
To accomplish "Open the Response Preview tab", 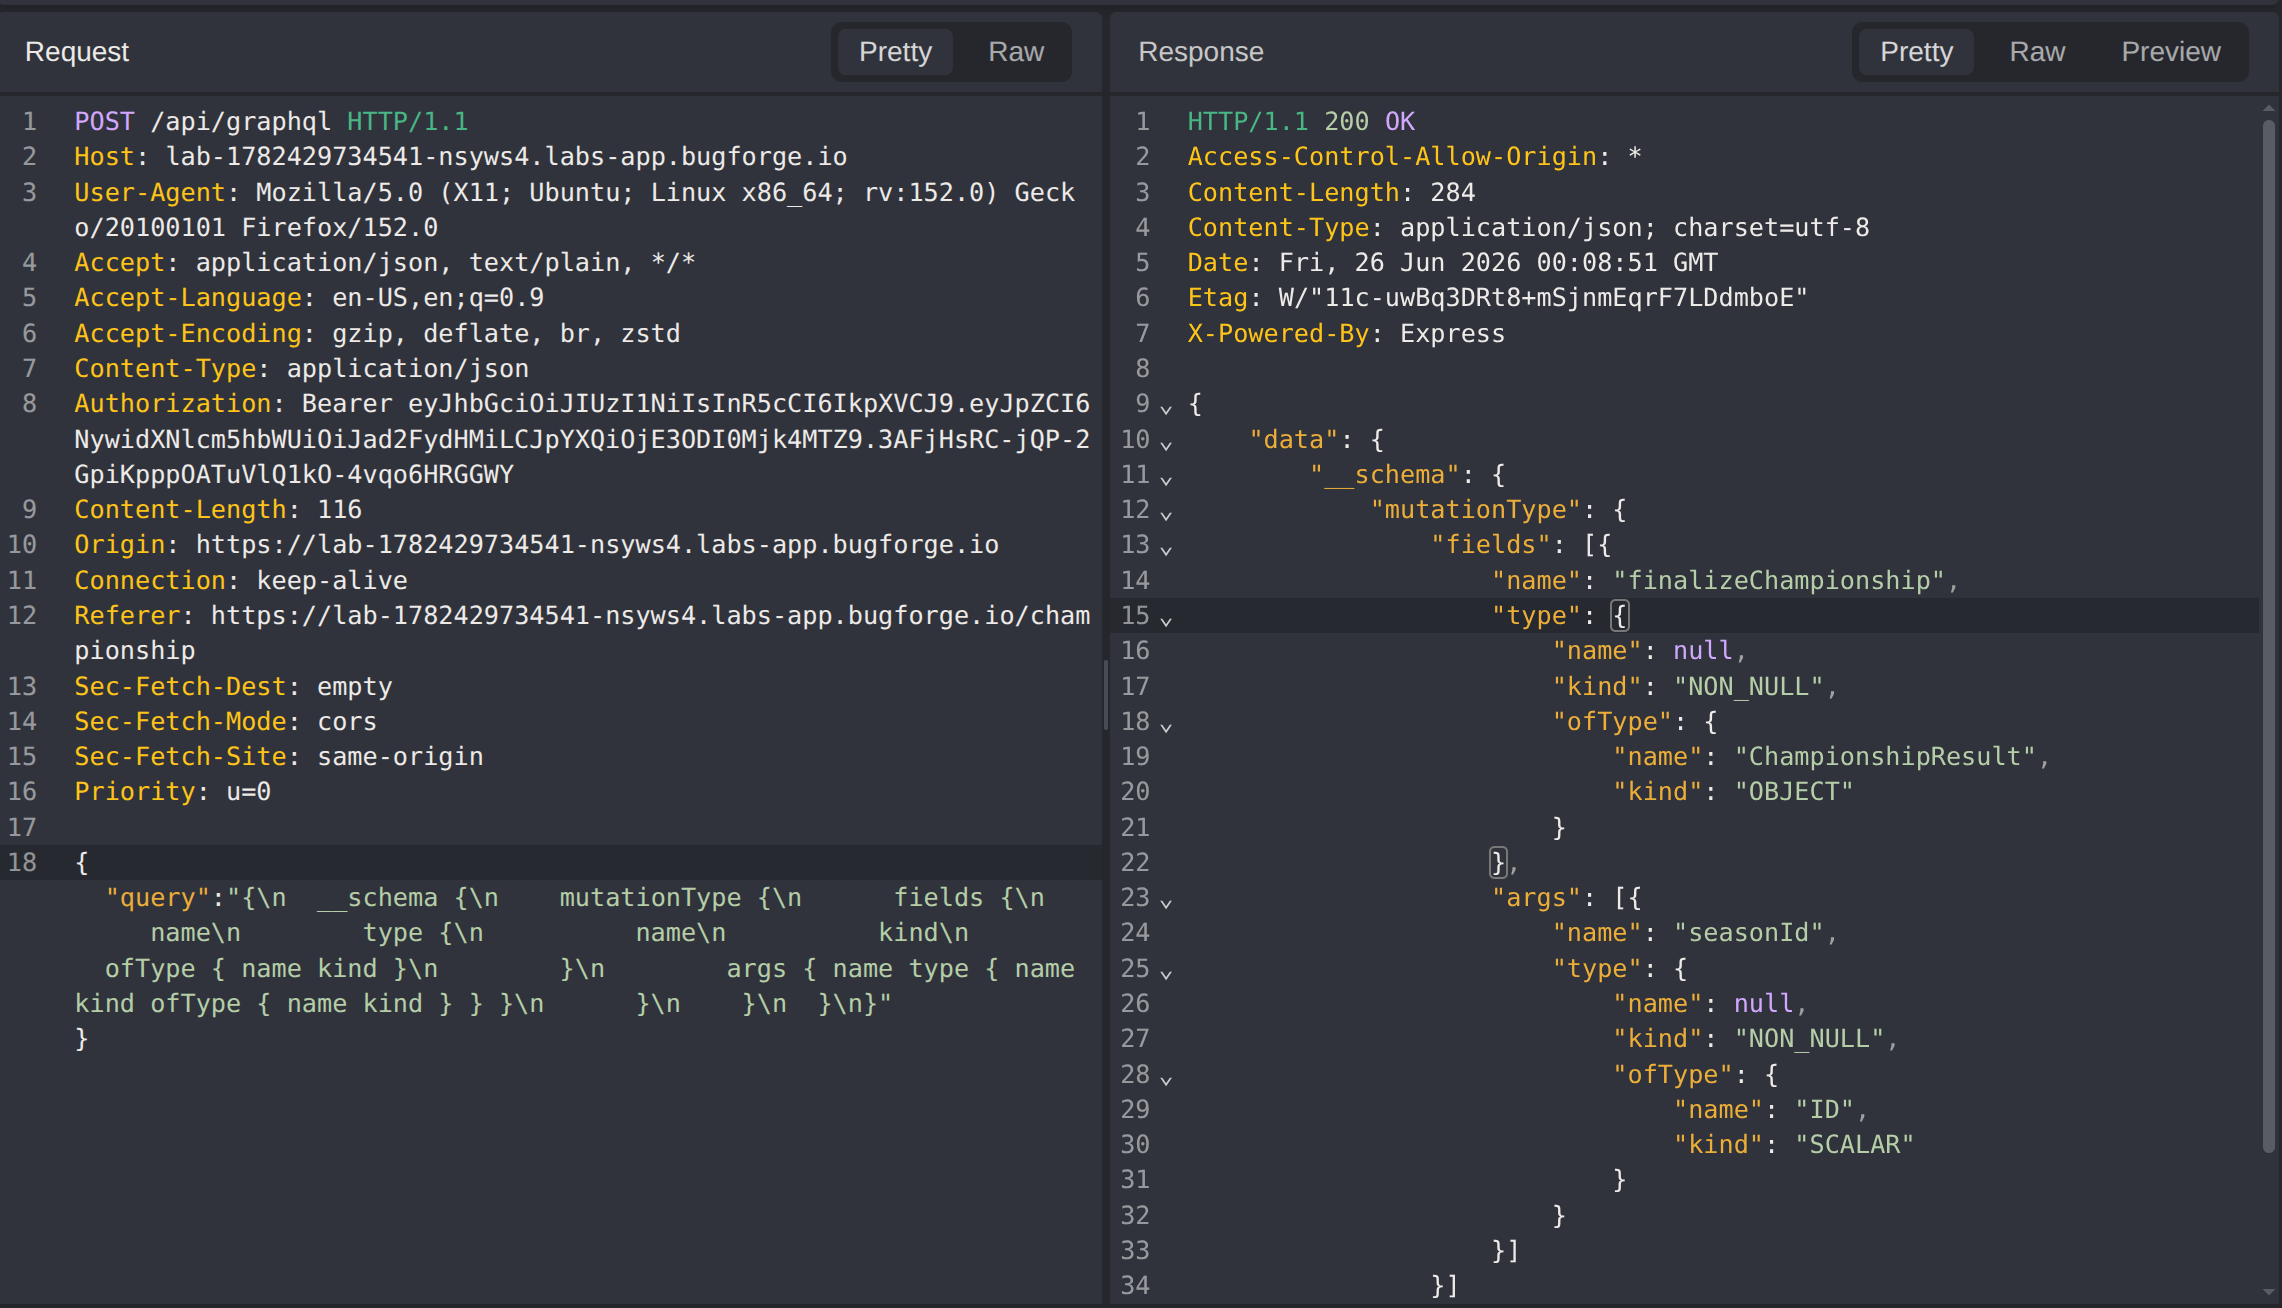I will pos(2171,52).
